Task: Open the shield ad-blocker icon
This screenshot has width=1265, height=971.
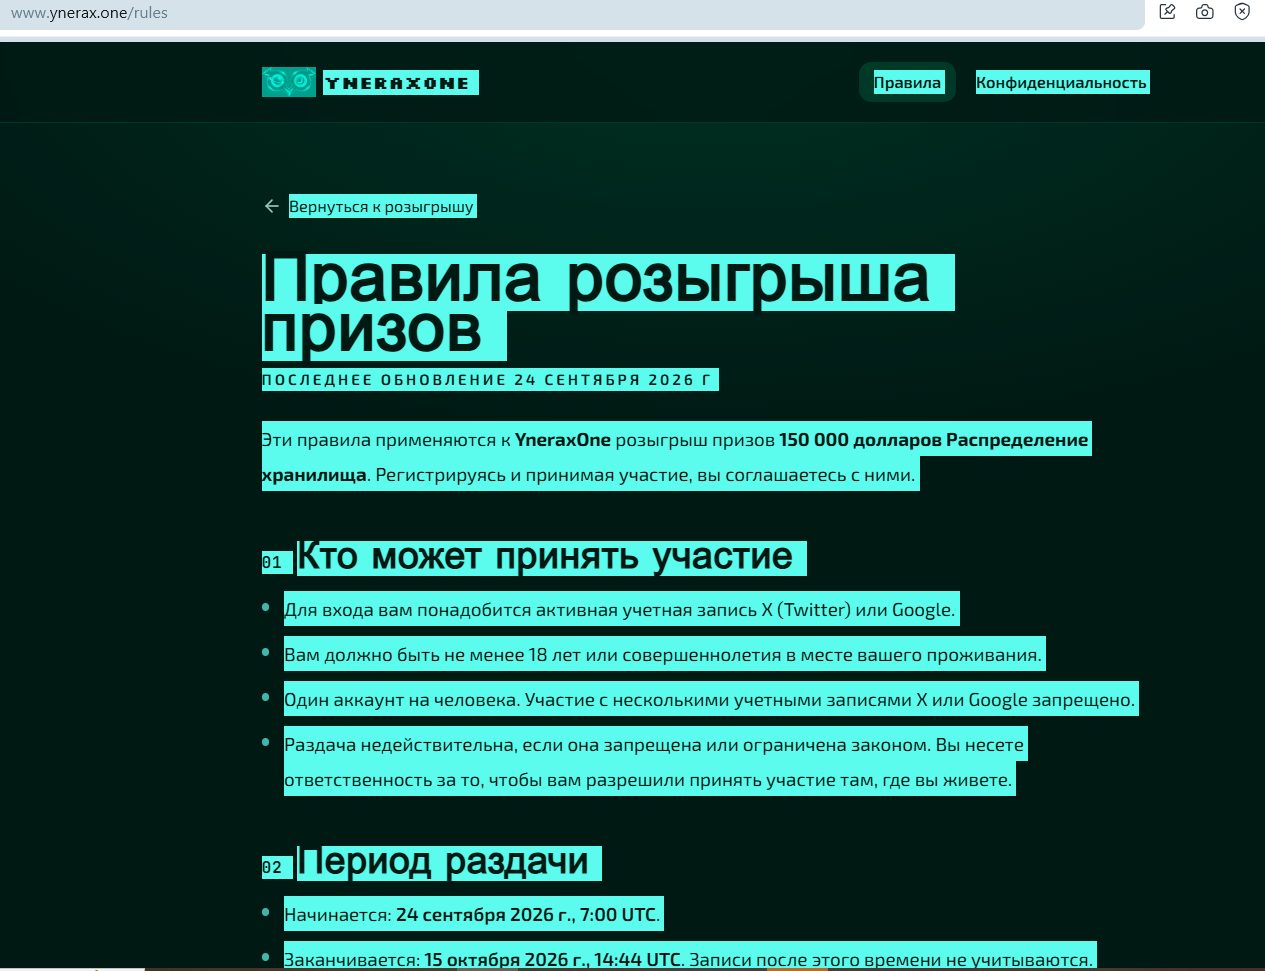Action: (1242, 12)
